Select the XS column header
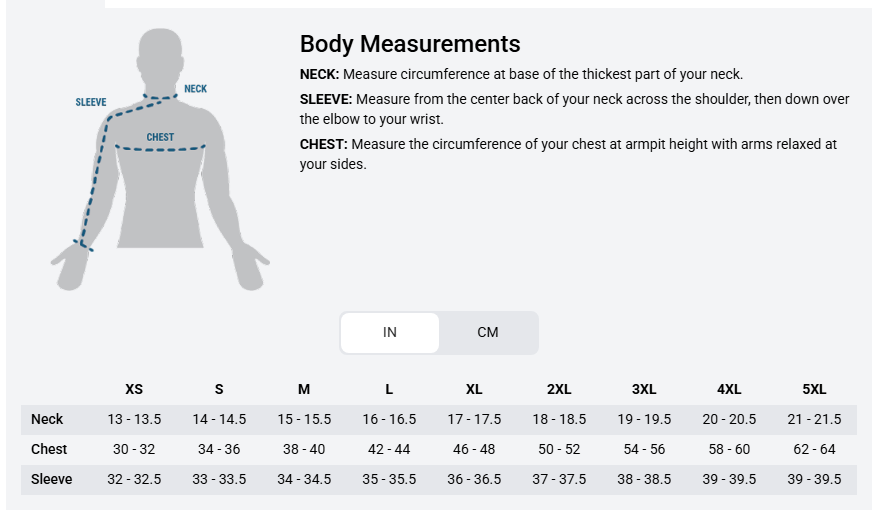 [134, 389]
